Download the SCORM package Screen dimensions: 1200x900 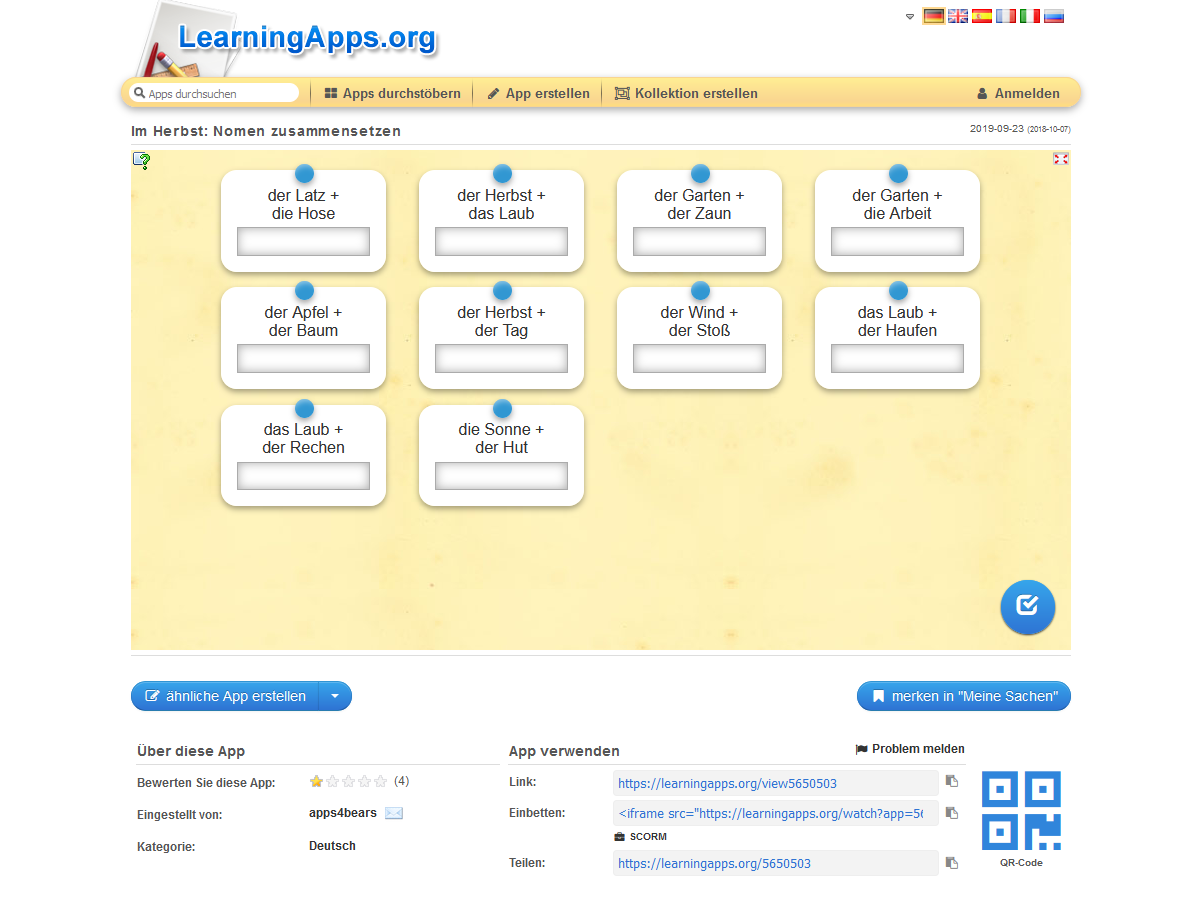[x=641, y=836]
